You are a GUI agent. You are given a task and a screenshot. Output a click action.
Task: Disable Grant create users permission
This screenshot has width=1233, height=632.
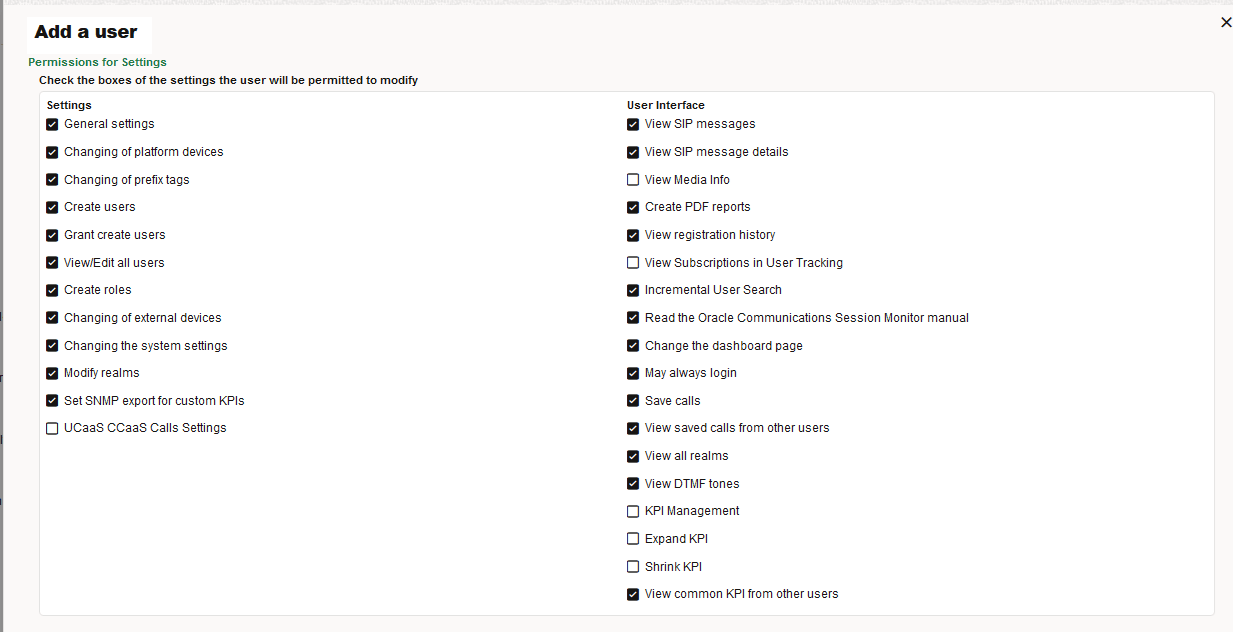(x=52, y=235)
